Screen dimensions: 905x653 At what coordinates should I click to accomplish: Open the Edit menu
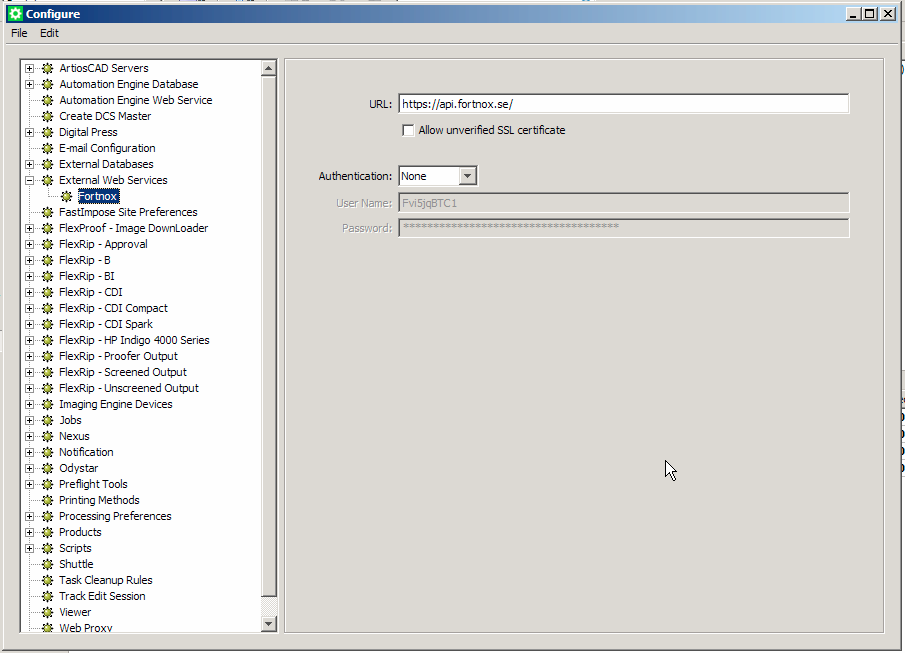49,33
